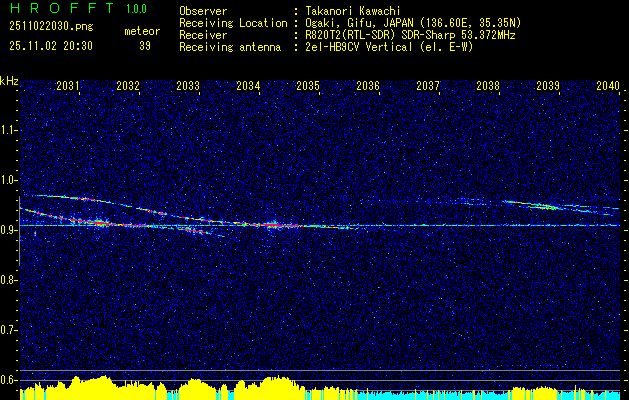This screenshot has height=400, width=629.
Task: Click the meteor count 39
Action: coord(145,46)
